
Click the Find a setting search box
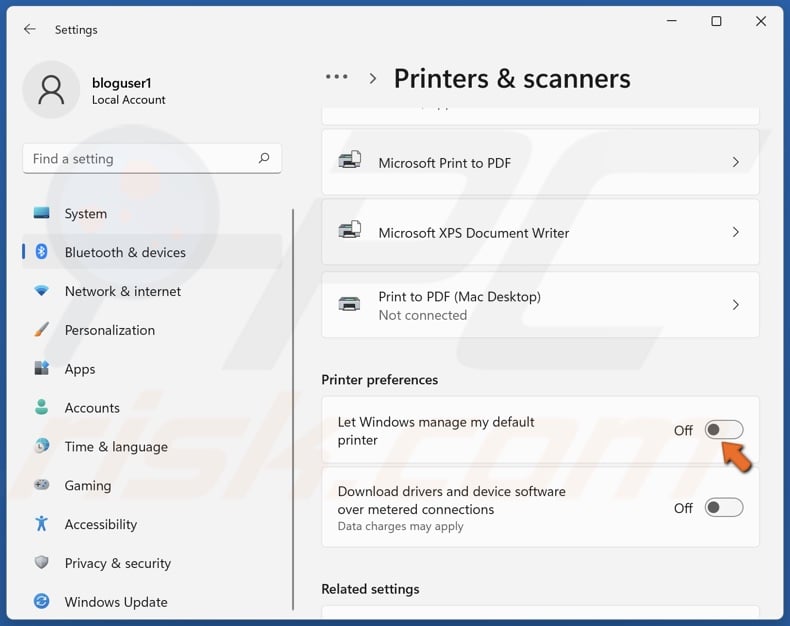152,158
